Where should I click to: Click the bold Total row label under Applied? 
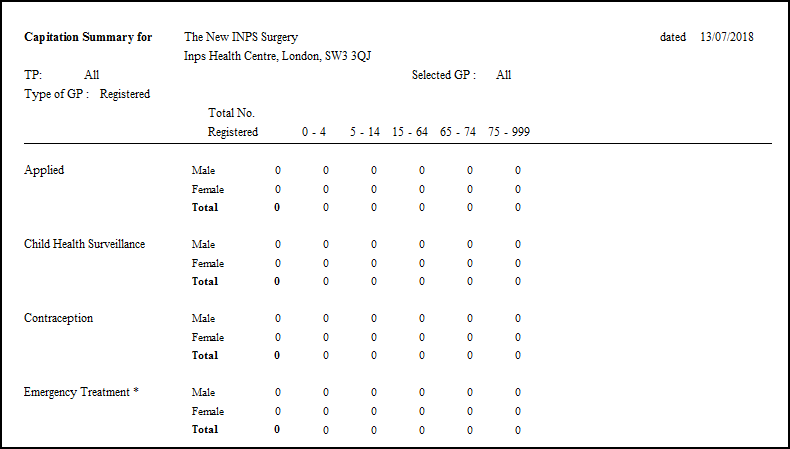point(205,208)
